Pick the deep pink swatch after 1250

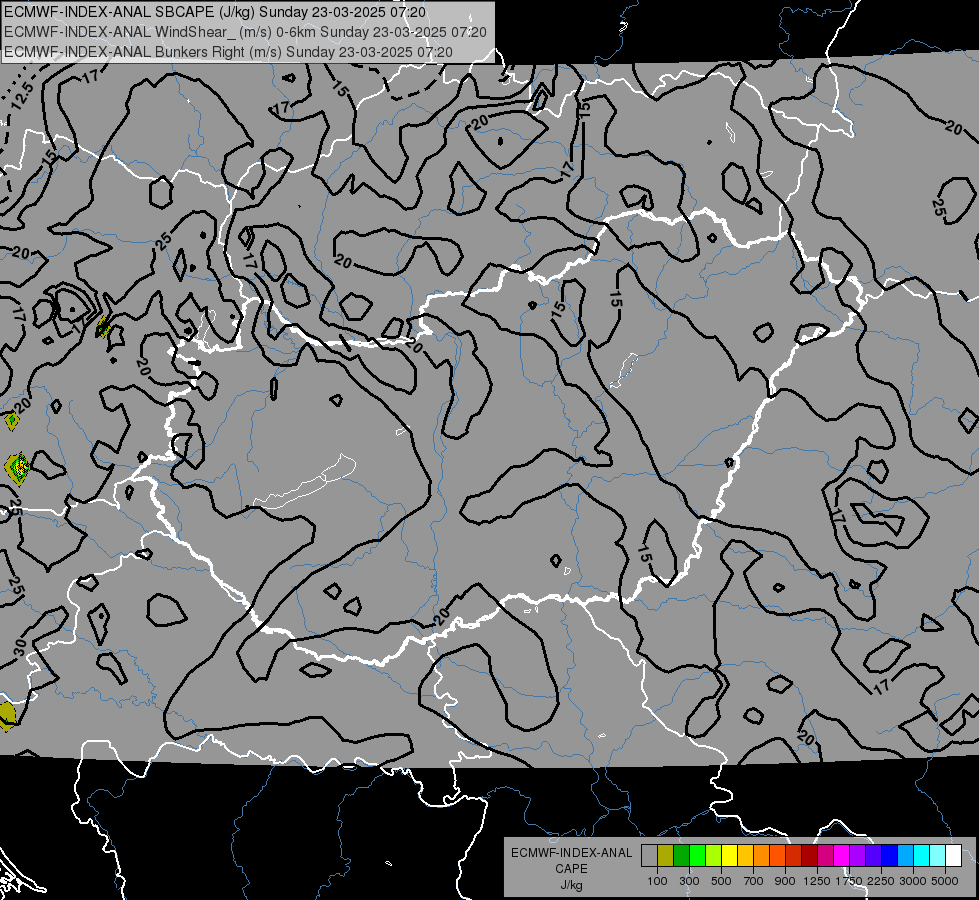825,856
